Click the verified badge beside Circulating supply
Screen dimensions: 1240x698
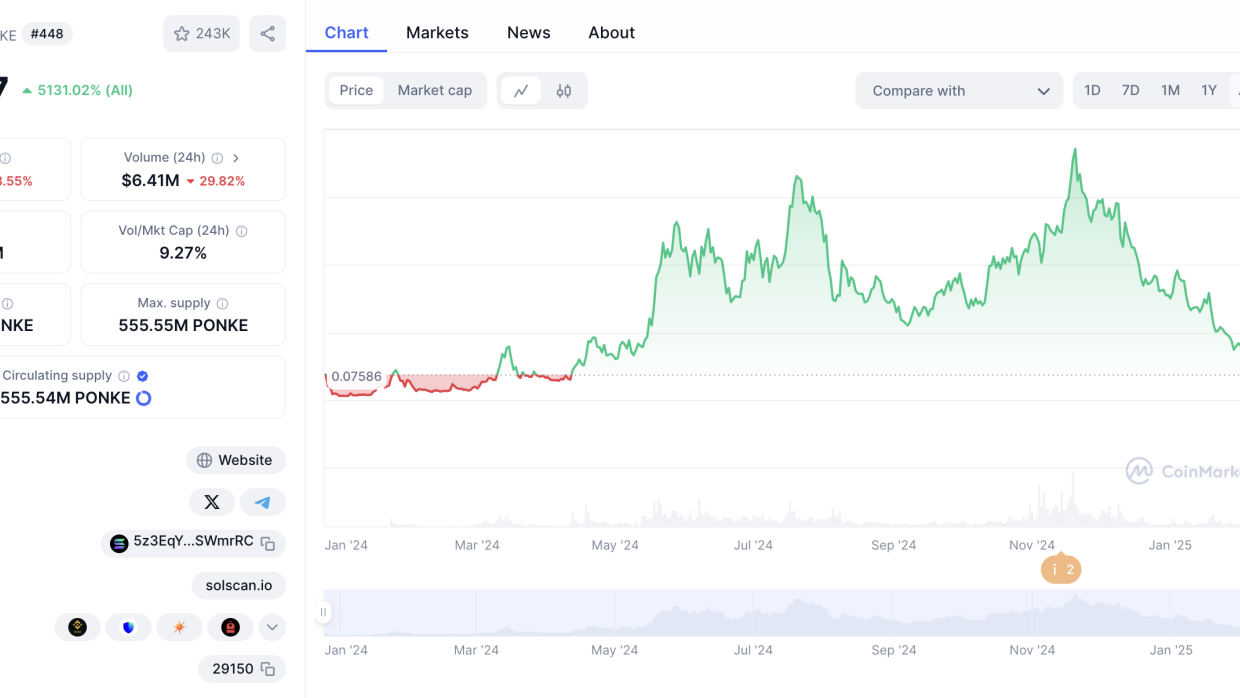pos(142,376)
